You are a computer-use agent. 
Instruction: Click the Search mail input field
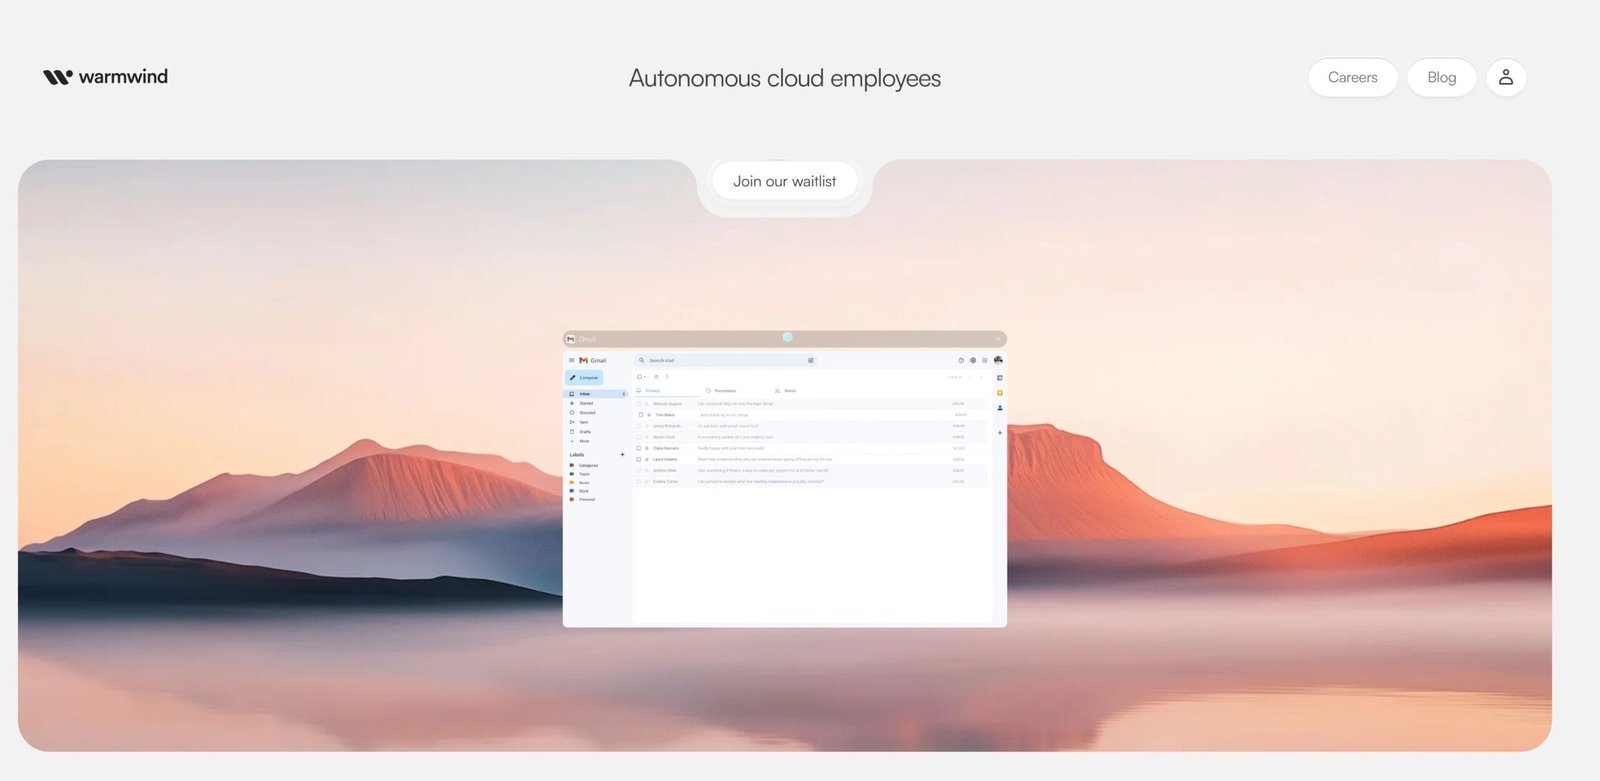pyautogui.click(x=720, y=360)
